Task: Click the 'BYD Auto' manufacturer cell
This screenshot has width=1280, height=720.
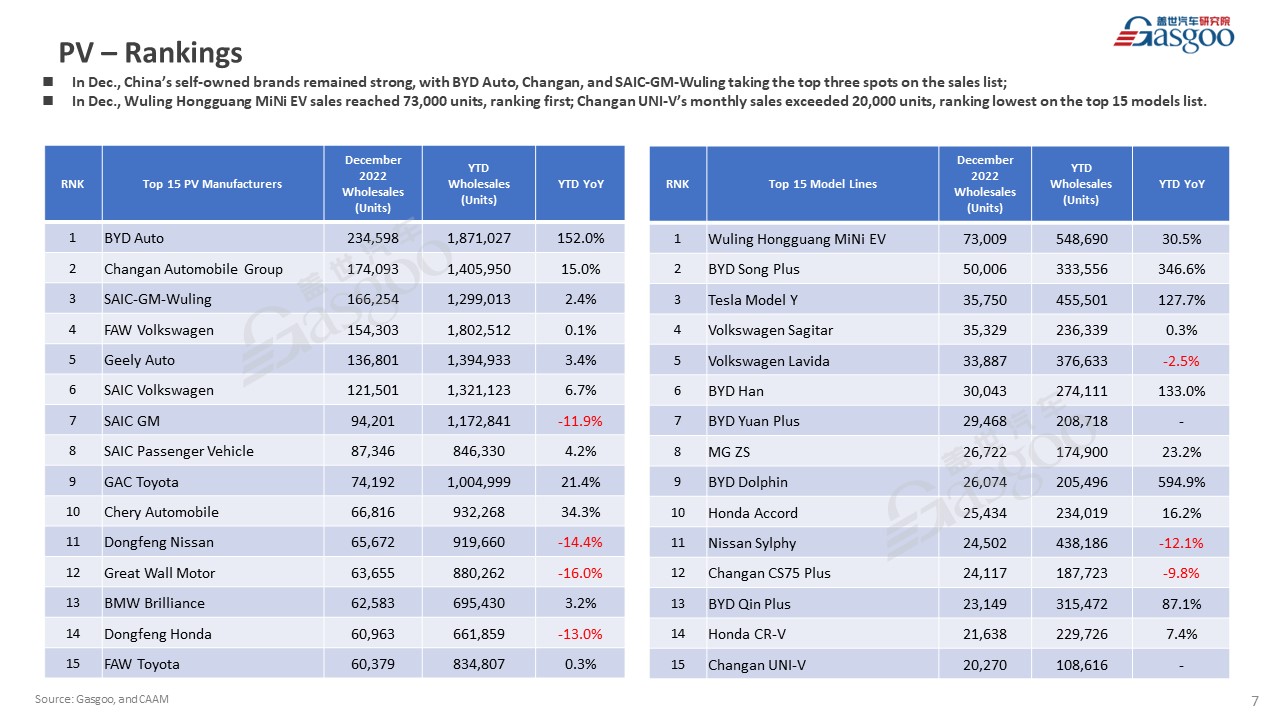Action: coord(212,238)
